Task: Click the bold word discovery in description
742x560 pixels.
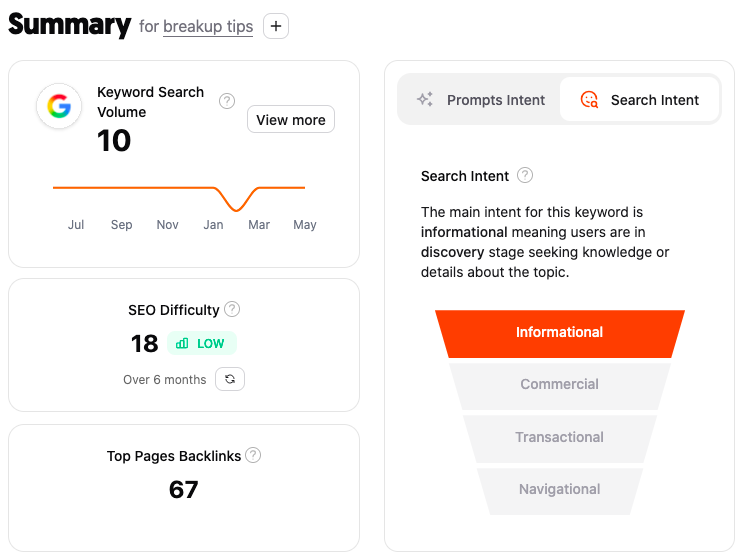Action: click(x=452, y=252)
